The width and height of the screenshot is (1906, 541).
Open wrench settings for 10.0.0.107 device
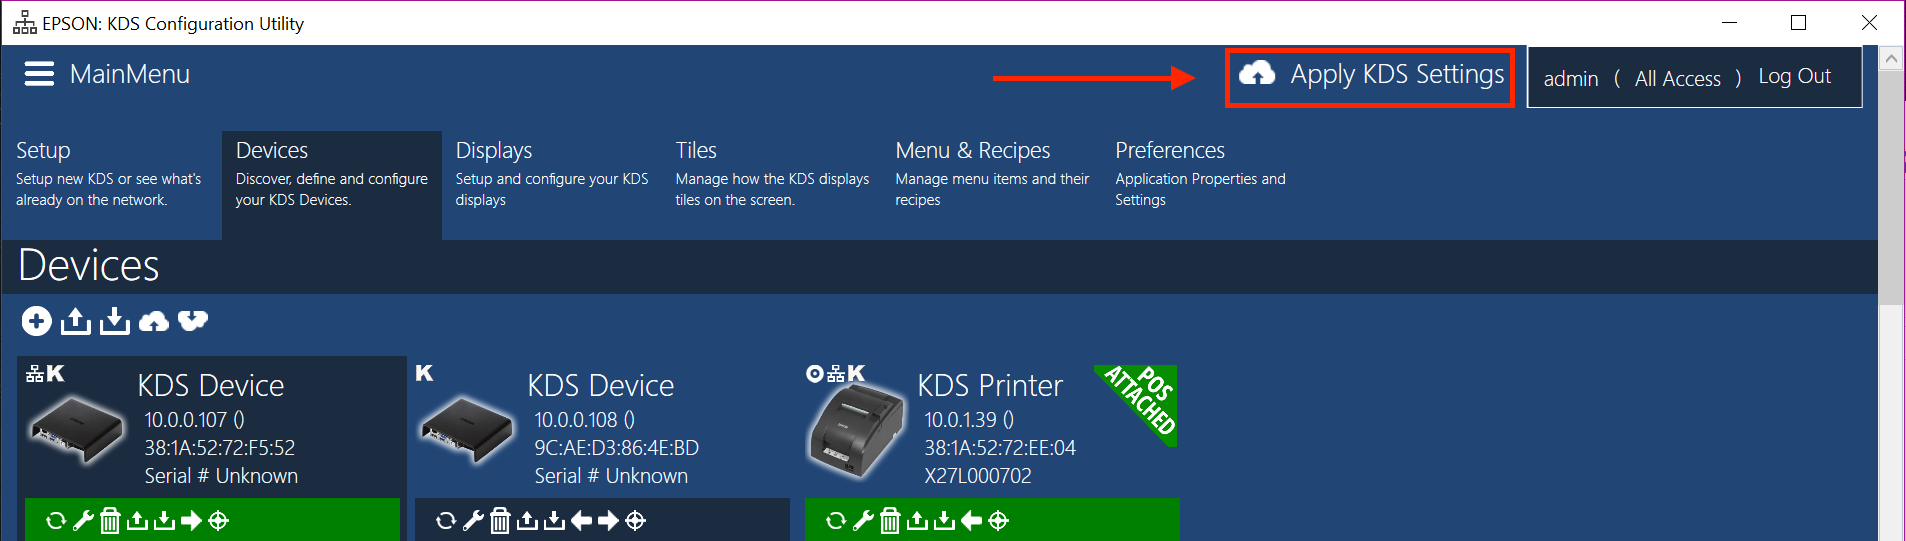[84, 521]
